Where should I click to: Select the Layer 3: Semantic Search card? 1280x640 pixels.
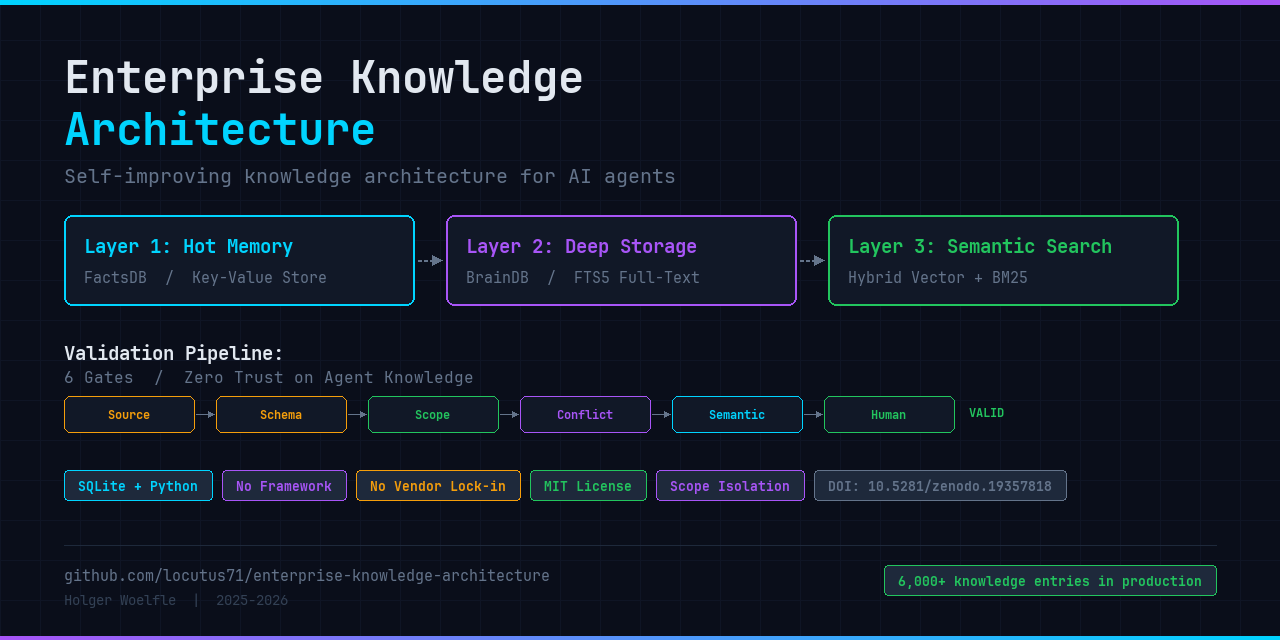[x=1003, y=260]
